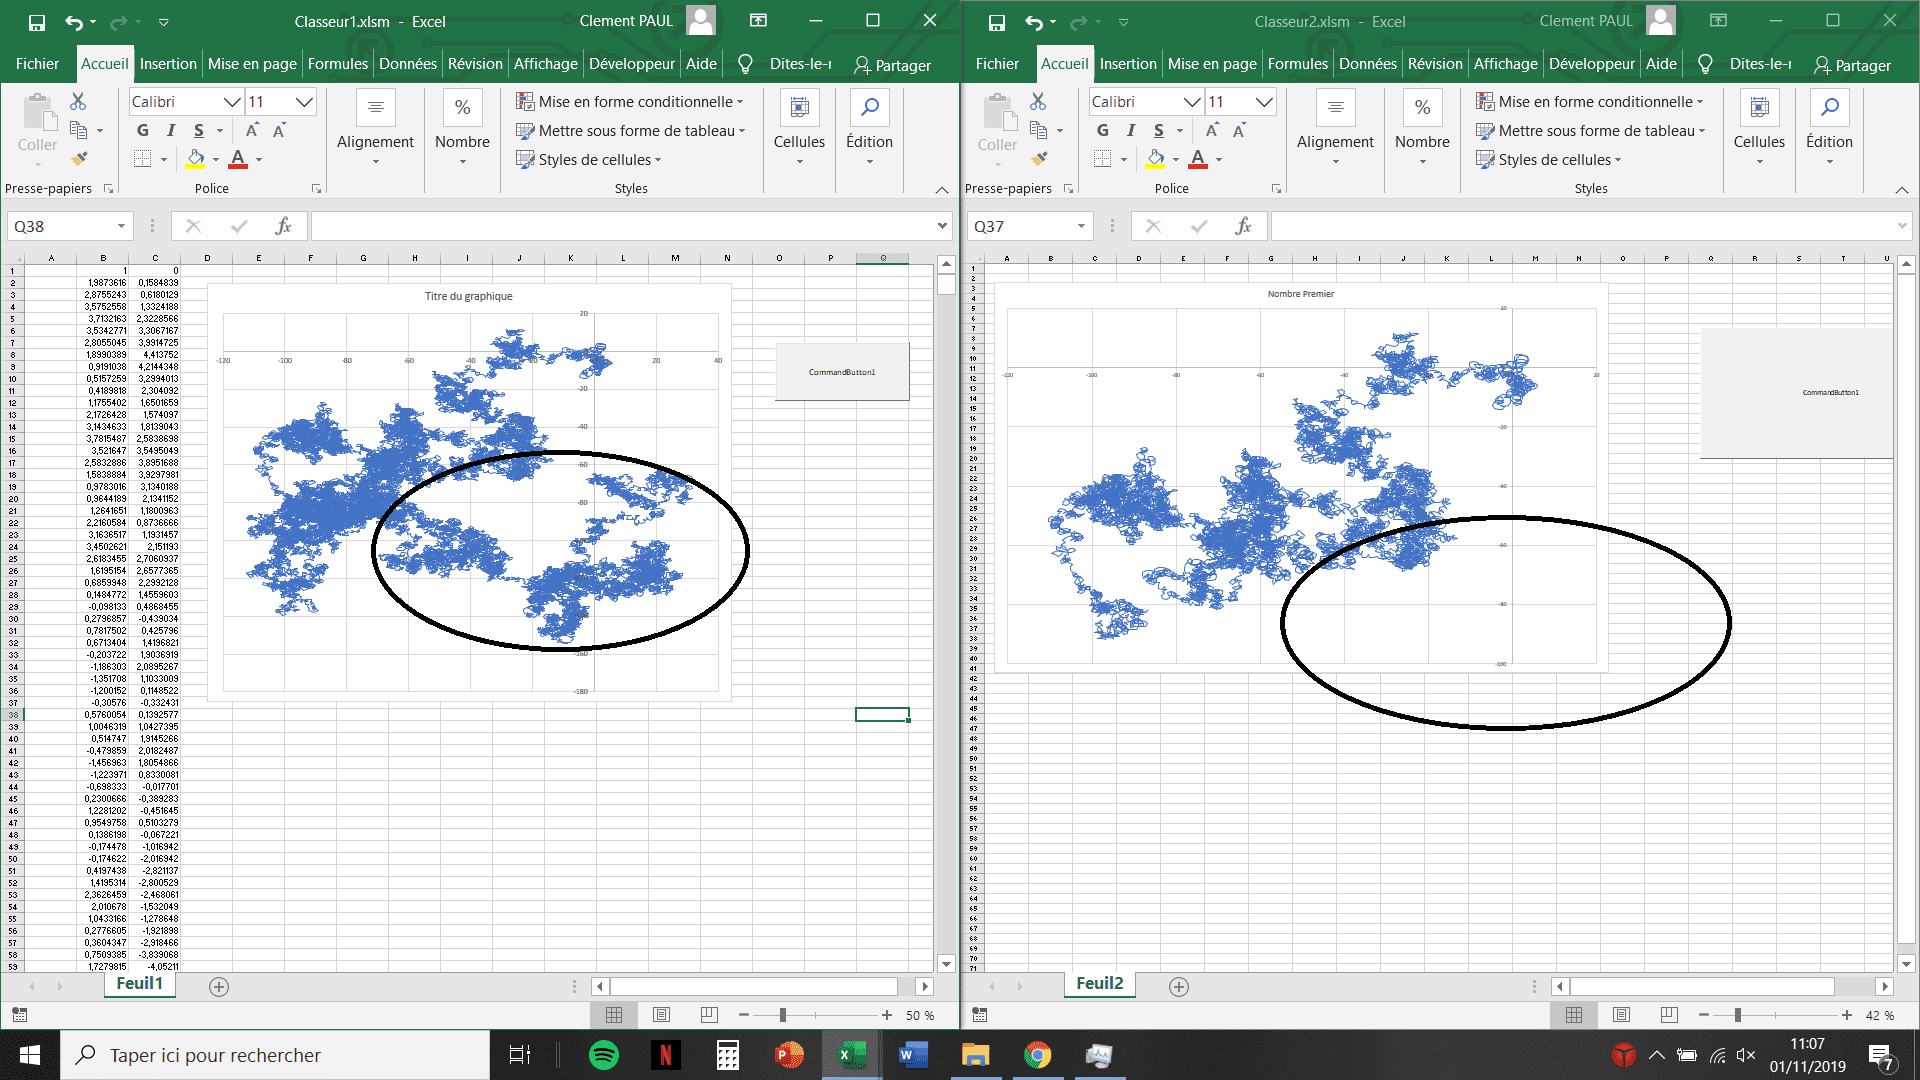Click Undo icon in Classeur2 window
The height and width of the screenshot is (1080, 1920).
pos(1033,22)
